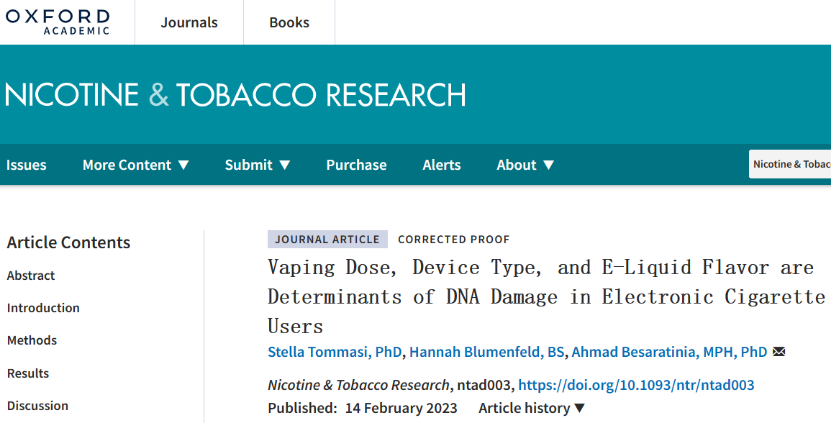
Task: Open the Books tab
Action: click(x=289, y=22)
